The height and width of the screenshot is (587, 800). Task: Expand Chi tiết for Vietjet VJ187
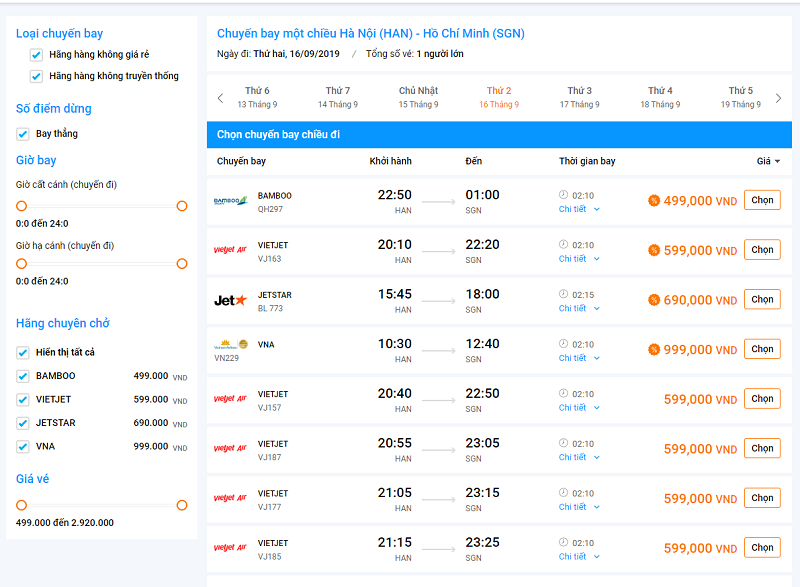click(579, 457)
